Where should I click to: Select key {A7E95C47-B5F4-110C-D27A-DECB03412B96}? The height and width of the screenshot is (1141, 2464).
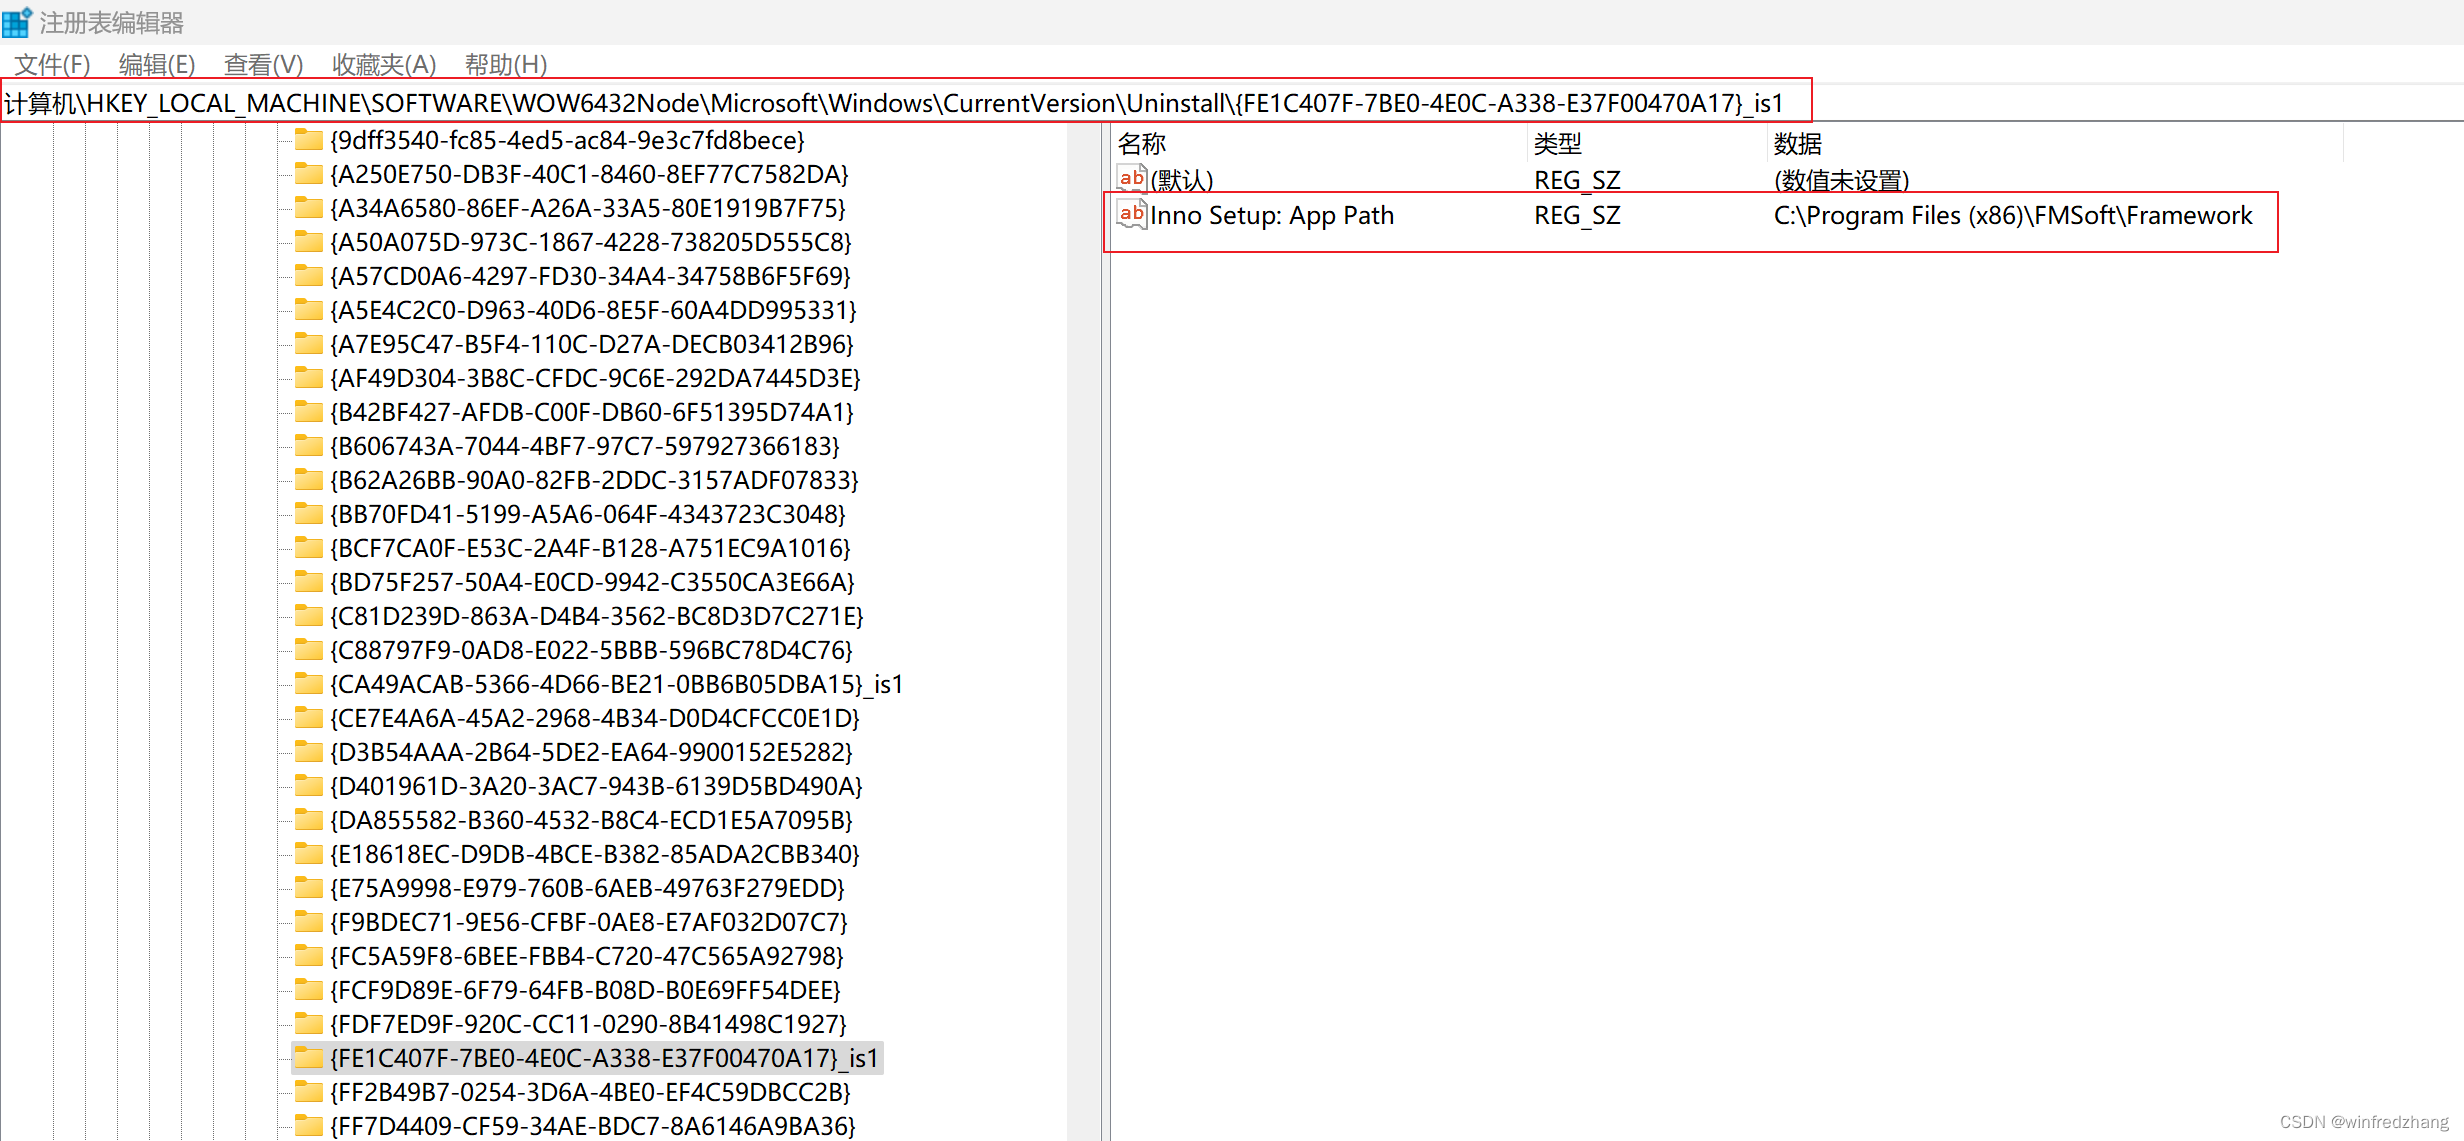(x=592, y=344)
